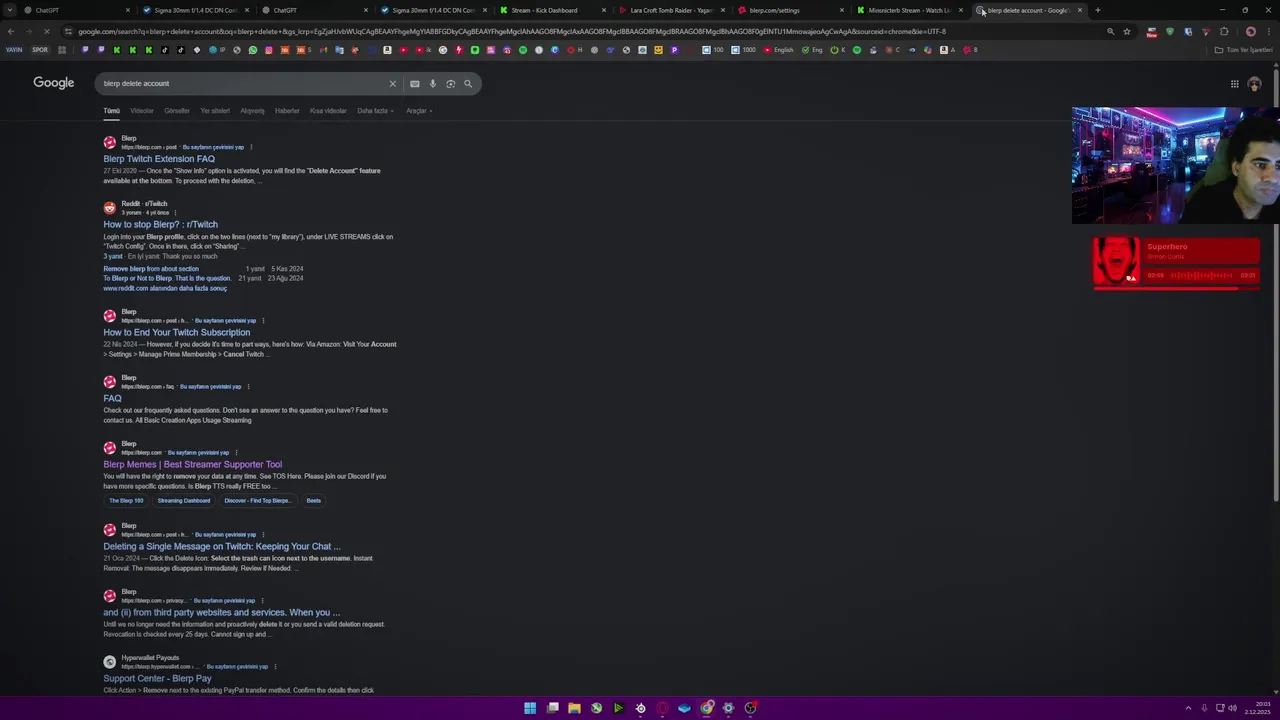1280x720 pixels.
Task: Expand the Daha fazla dropdown
Action: point(375,111)
